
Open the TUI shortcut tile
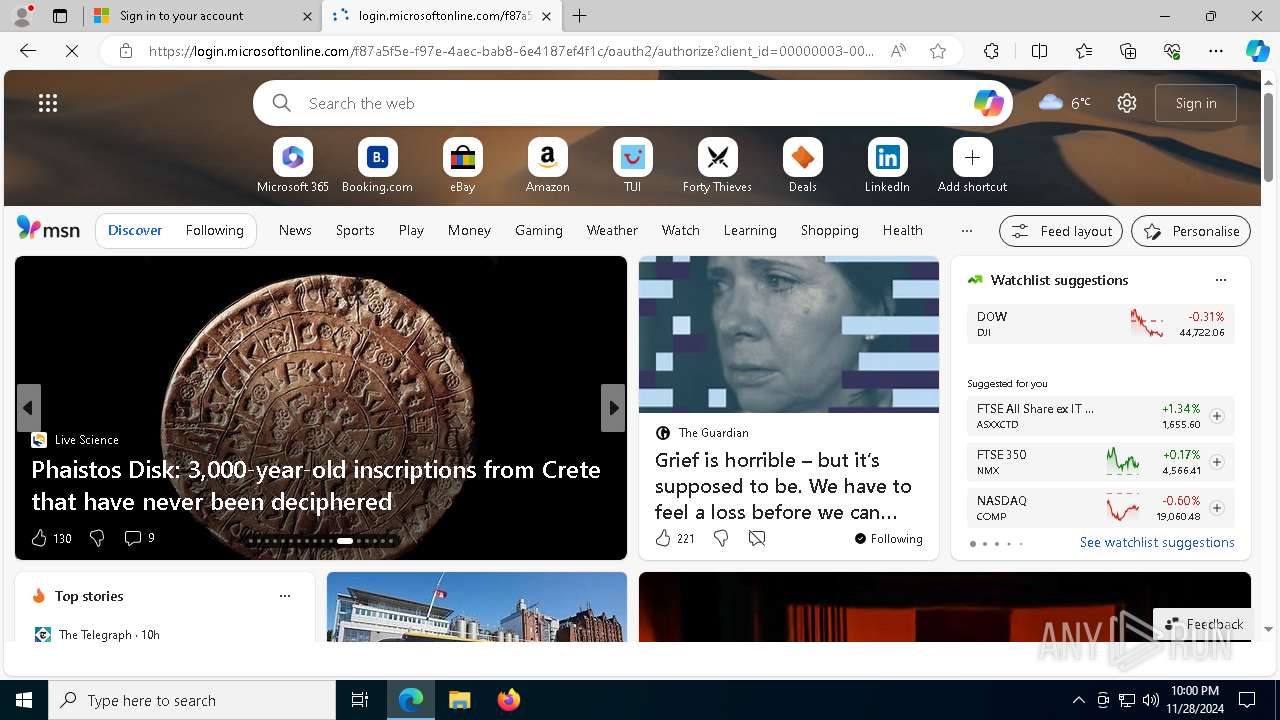632,166
